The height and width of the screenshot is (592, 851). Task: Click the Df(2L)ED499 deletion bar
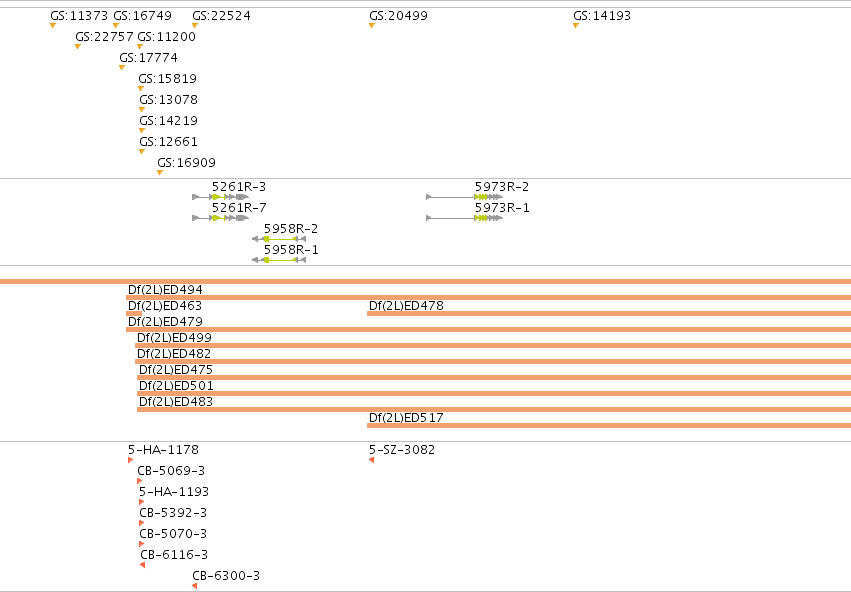coord(493,346)
